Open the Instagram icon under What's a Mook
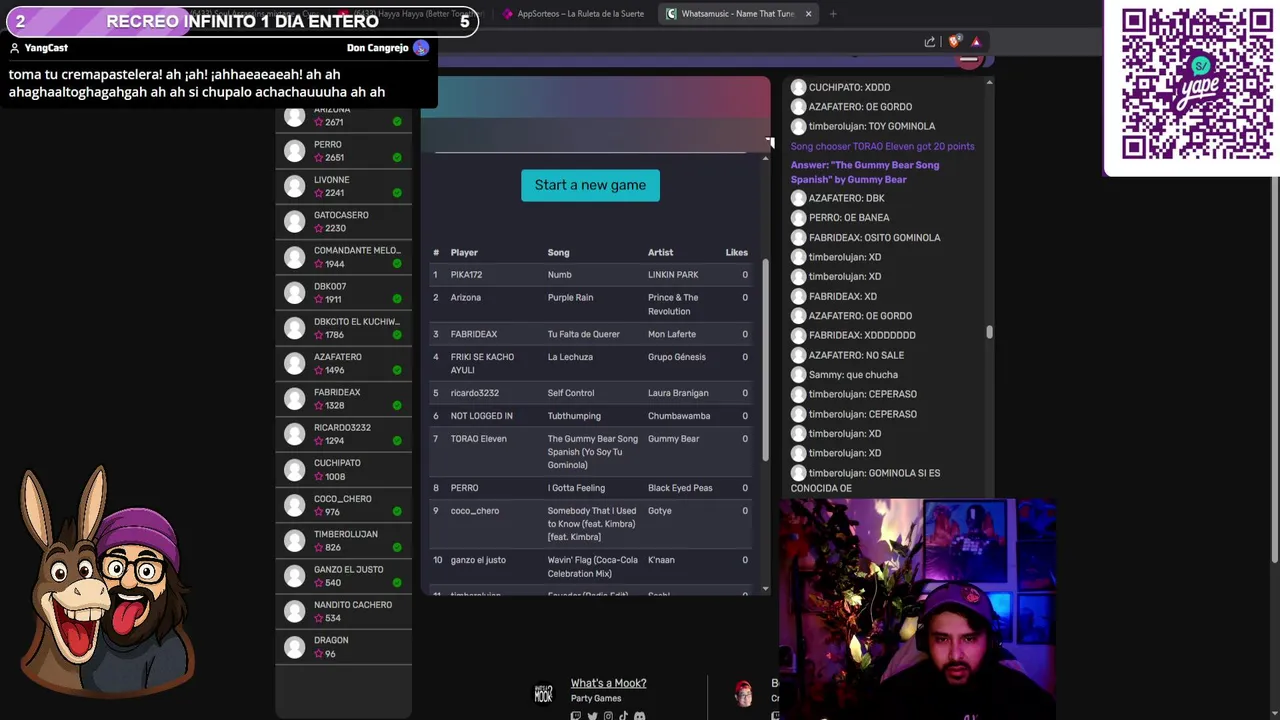Viewport: 1280px width, 720px height. (x=608, y=716)
